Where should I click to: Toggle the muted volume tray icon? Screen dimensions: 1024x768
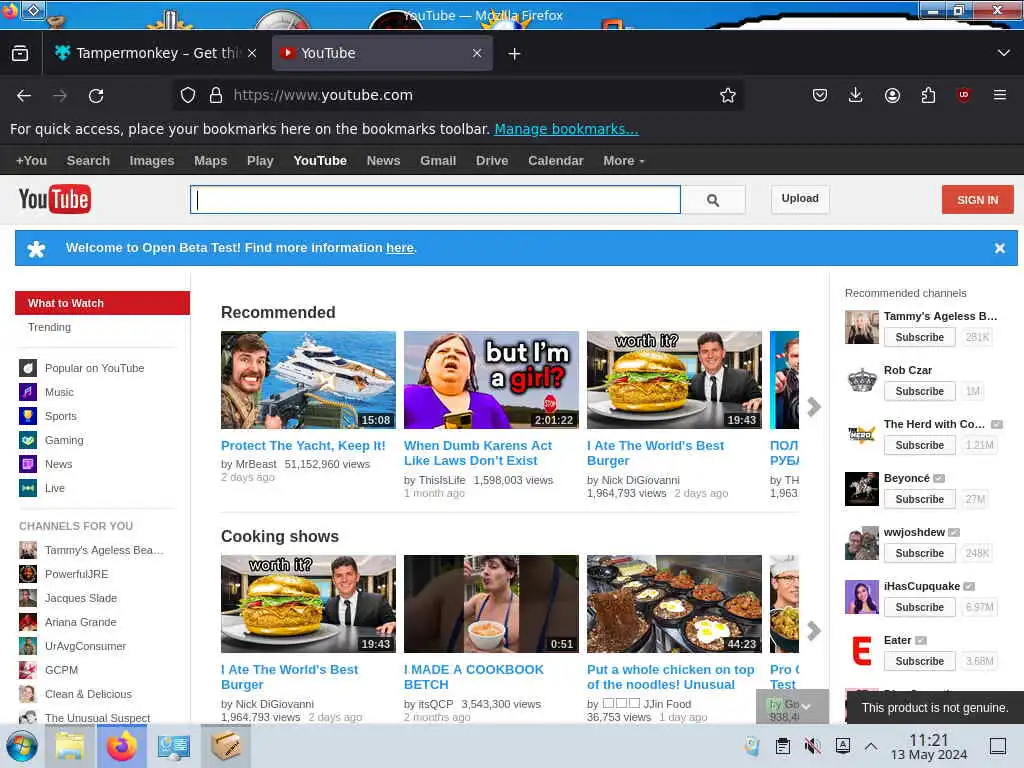[812, 746]
